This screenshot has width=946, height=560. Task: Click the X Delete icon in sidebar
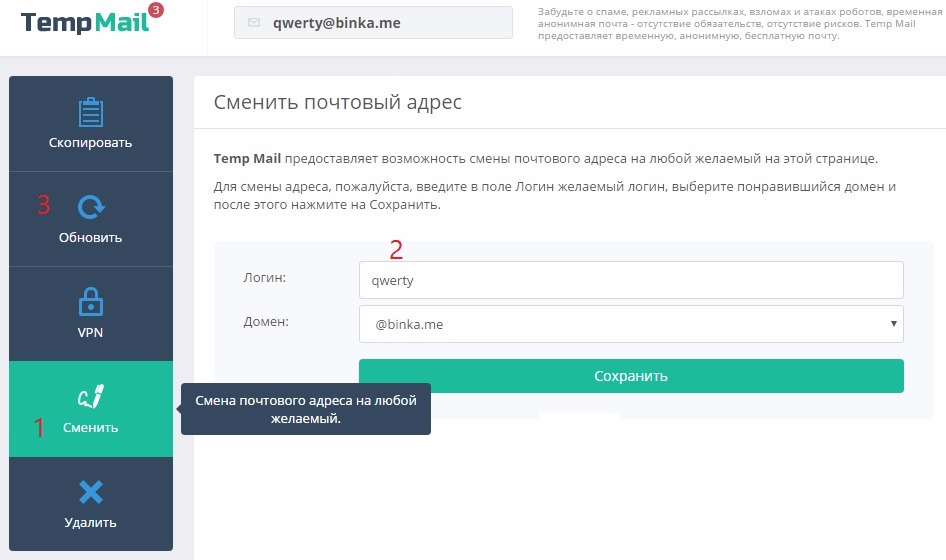pyautogui.click(x=91, y=492)
